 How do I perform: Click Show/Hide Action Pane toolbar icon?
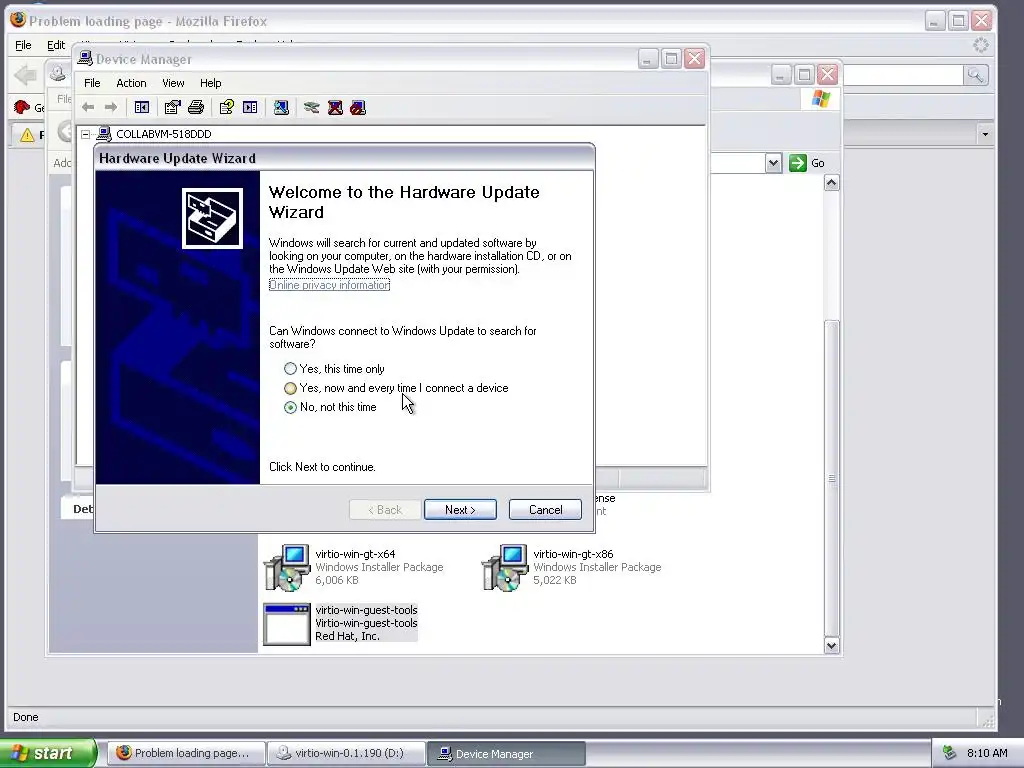(250, 108)
